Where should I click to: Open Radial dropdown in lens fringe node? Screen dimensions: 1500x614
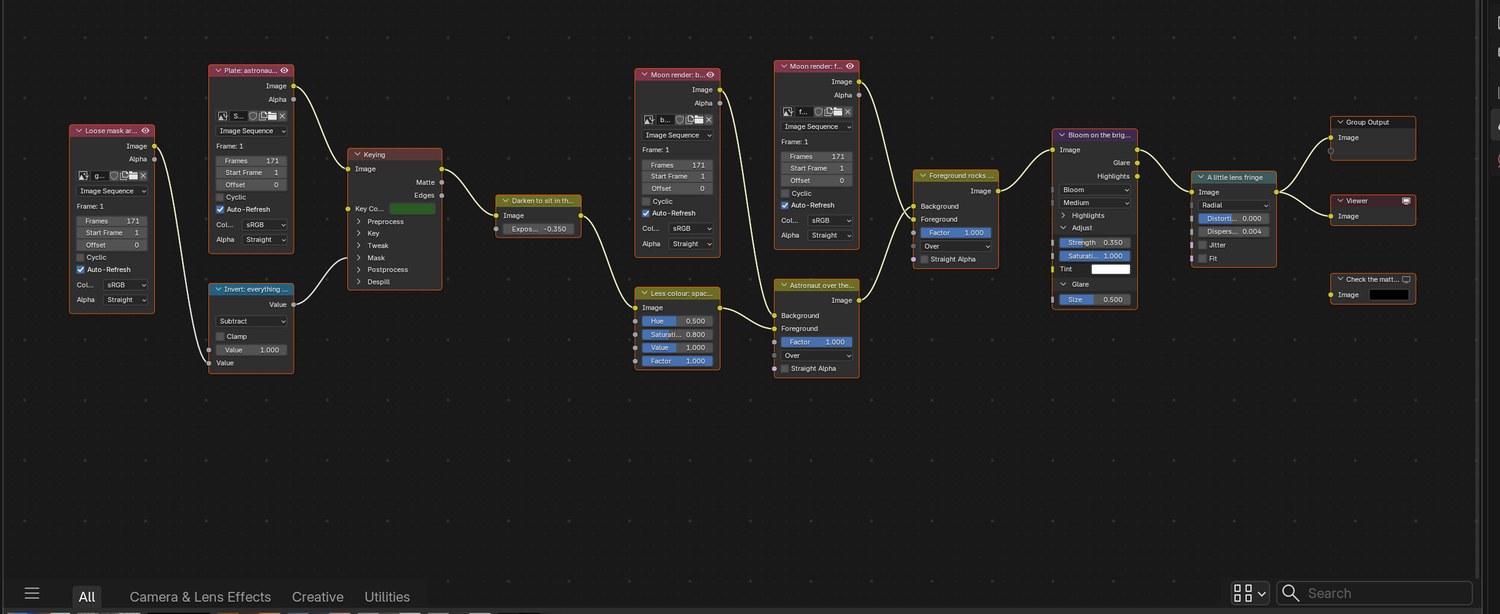pyautogui.click(x=1234, y=205)
